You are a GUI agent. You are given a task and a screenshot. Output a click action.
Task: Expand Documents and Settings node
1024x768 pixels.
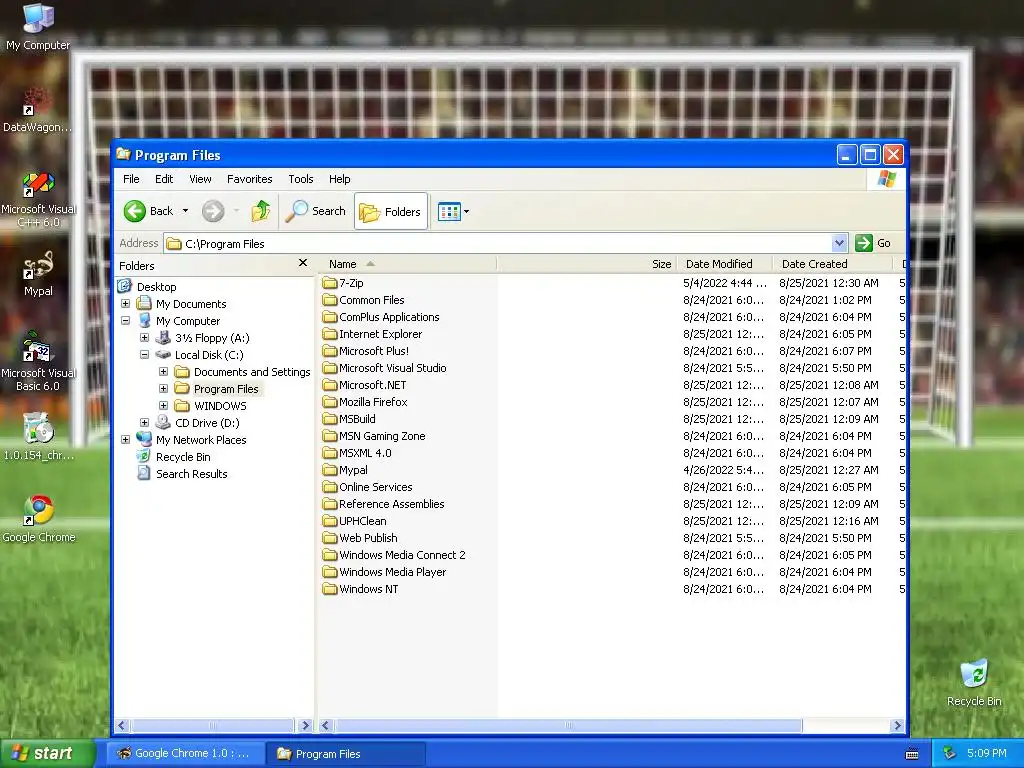point(163,372)
